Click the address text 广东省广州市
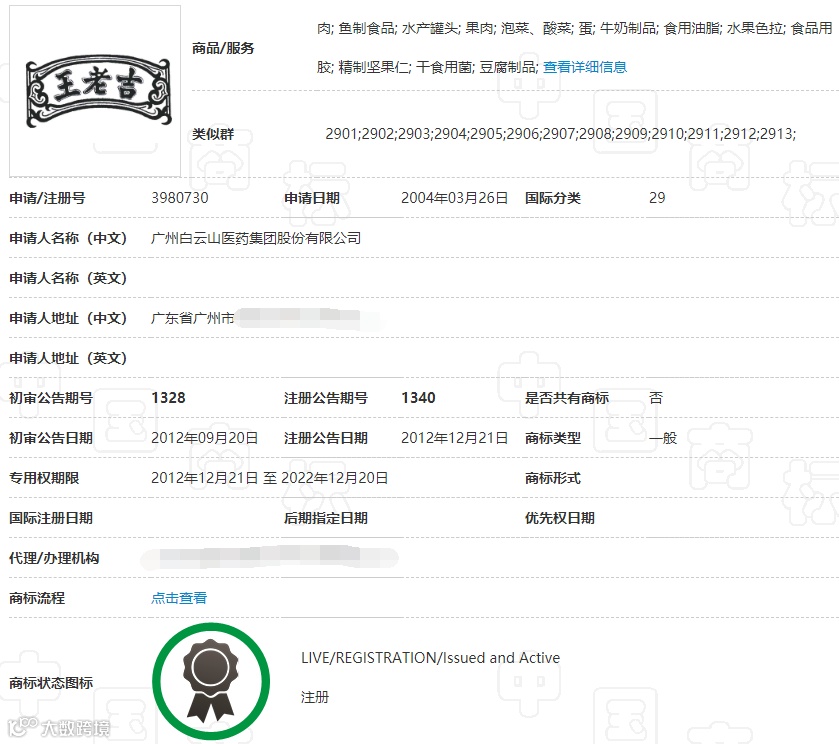The width and height of the screenshot is (839, 744). pyautogui.click(x=193, y=318)
